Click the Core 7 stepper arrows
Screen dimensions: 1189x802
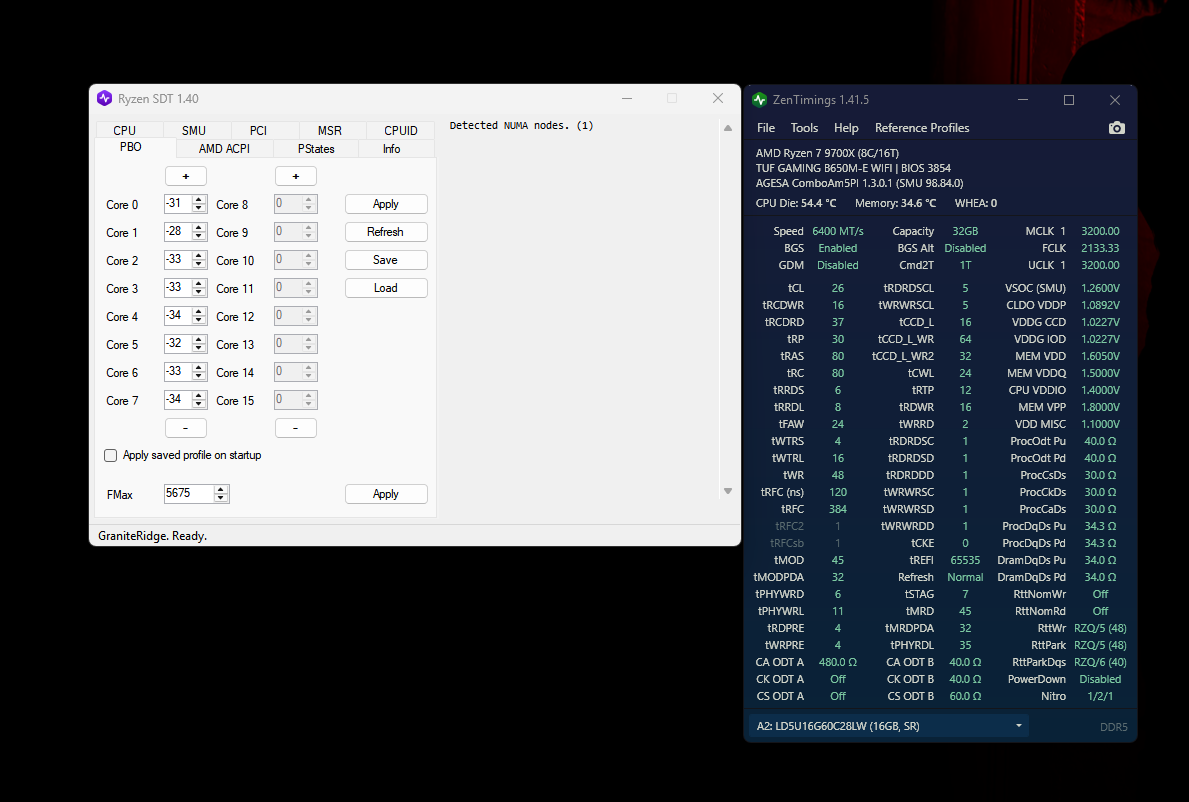pos(199,400)
